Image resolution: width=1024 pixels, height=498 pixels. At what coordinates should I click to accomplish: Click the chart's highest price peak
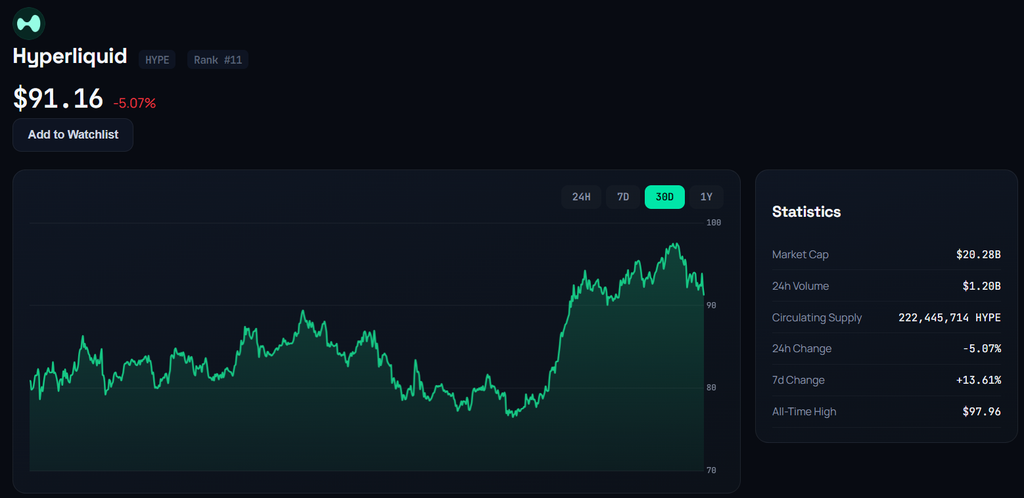[677, 244]
